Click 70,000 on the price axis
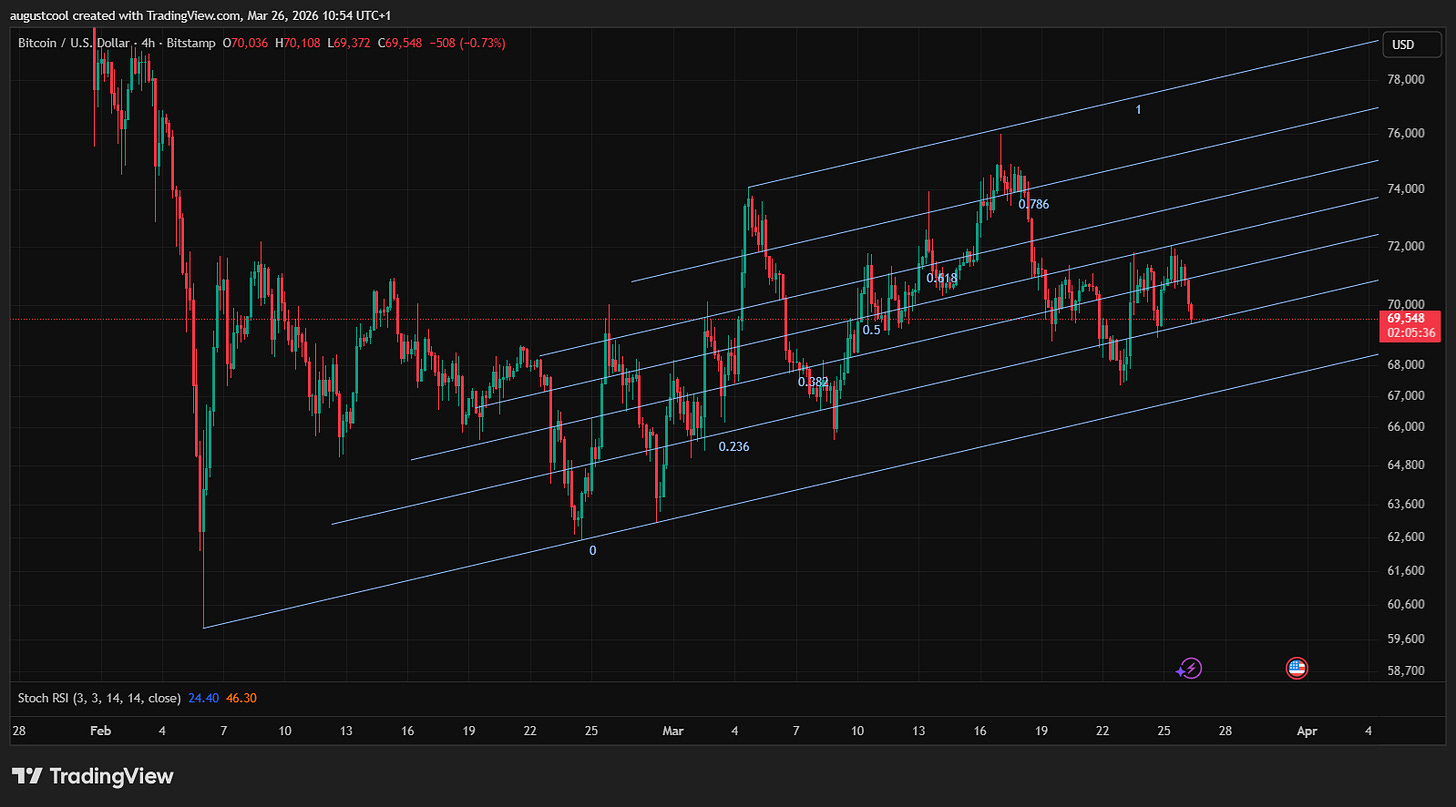This screenshot has height=807, width=1456. (1407, 304)
